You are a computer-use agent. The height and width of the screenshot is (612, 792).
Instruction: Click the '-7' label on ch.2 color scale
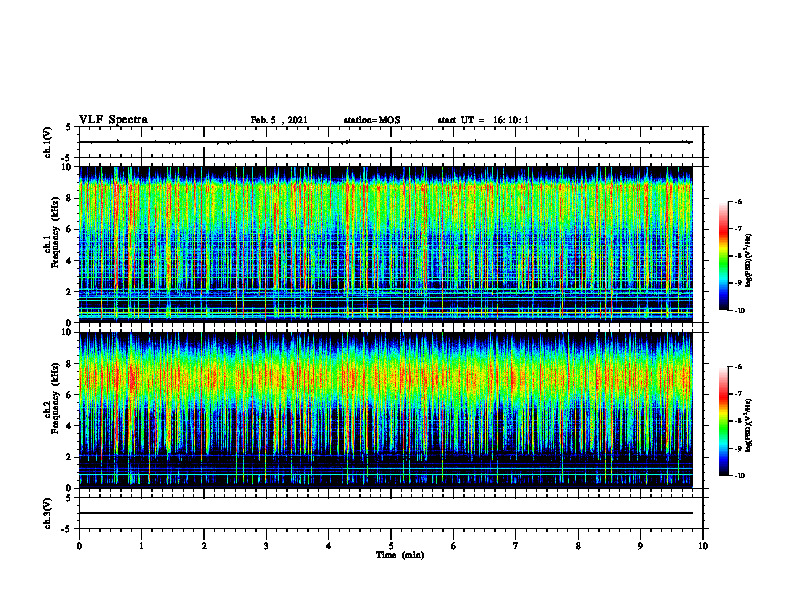click(738, 393)
